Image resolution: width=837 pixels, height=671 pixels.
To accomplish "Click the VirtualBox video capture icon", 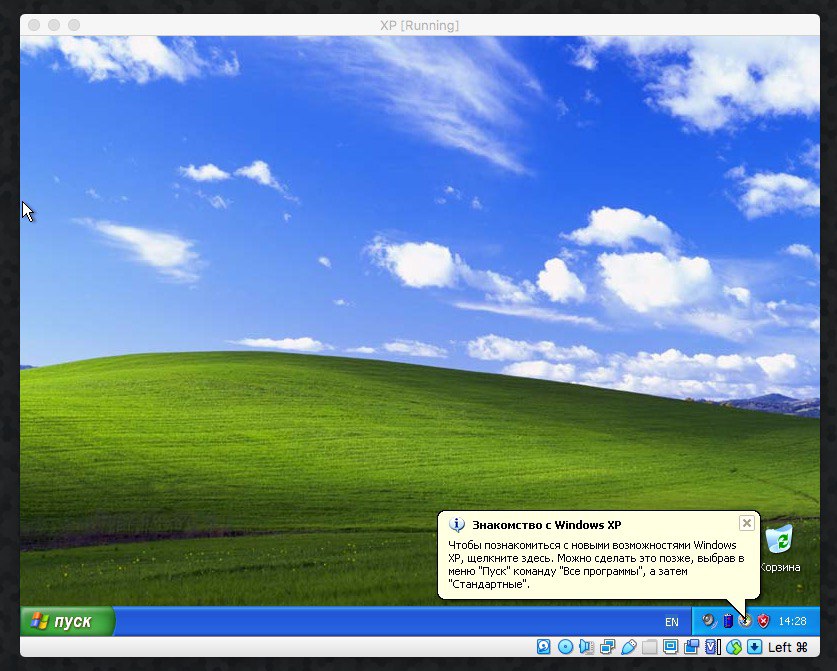I will pyautogui.click(x=691, y=647).
